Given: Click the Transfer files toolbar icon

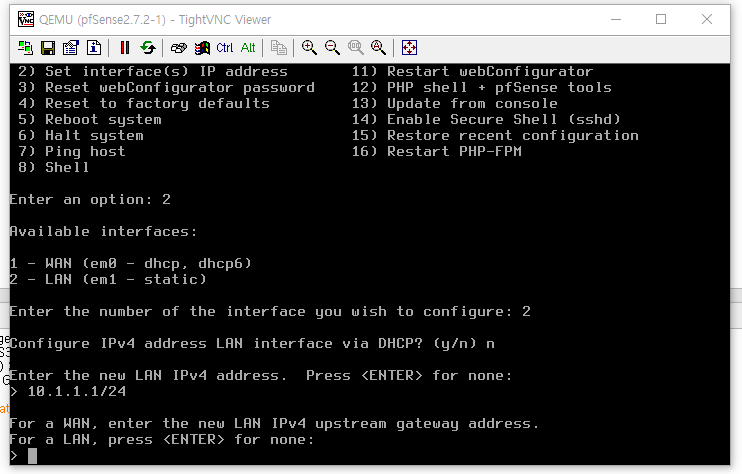Looking at the screenshot, I should pos(279,48).
